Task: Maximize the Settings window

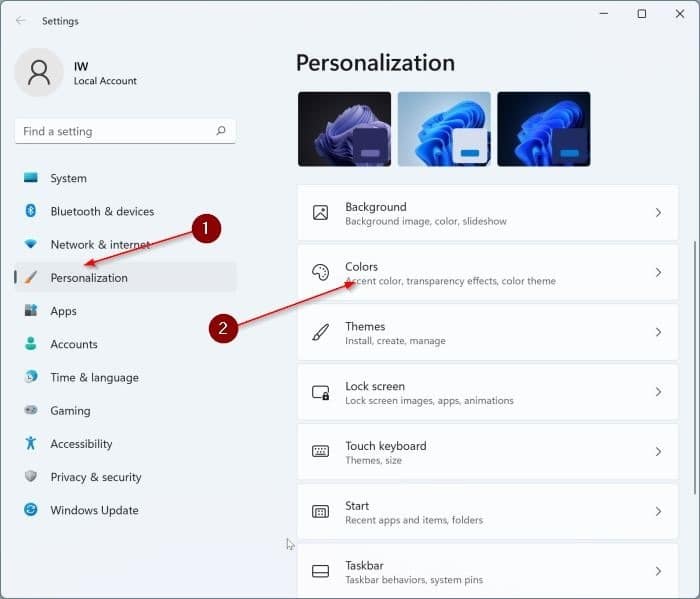Action: pos(642,14)
